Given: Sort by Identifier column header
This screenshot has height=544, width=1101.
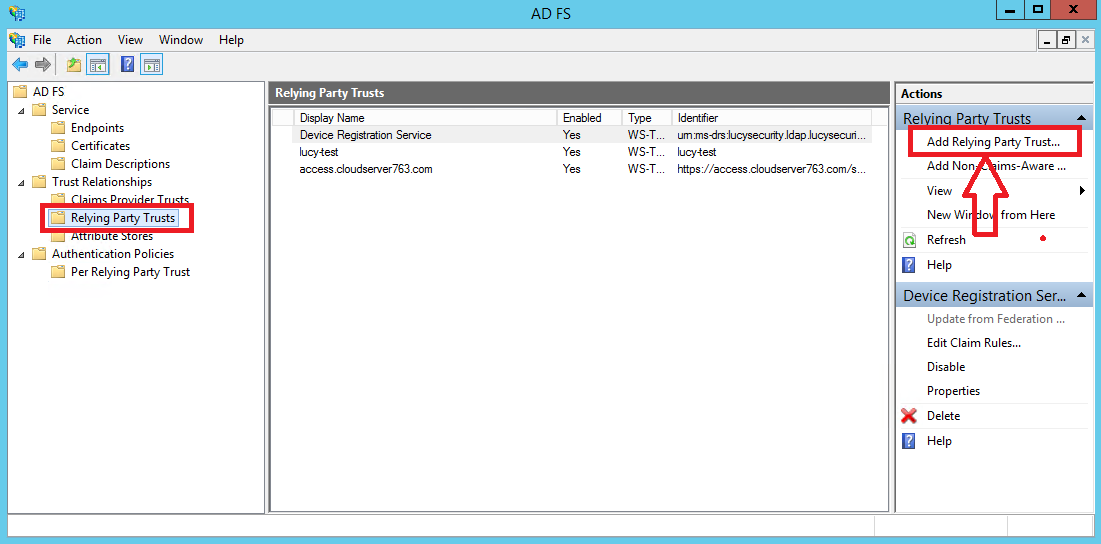Looking at the screenshot, I should [x=771, y=118].
